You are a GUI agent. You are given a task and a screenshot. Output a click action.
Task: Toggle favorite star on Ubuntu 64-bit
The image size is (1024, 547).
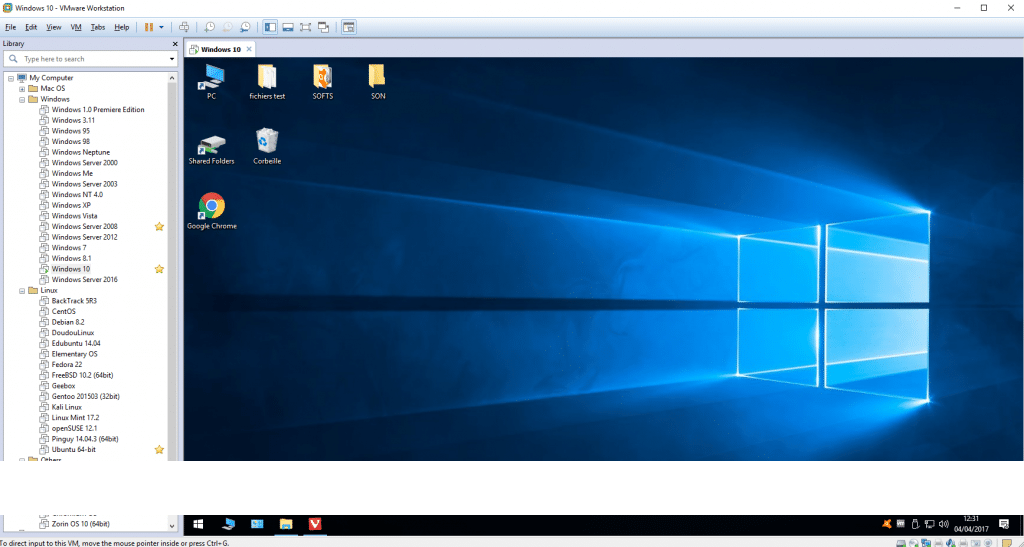159,450
